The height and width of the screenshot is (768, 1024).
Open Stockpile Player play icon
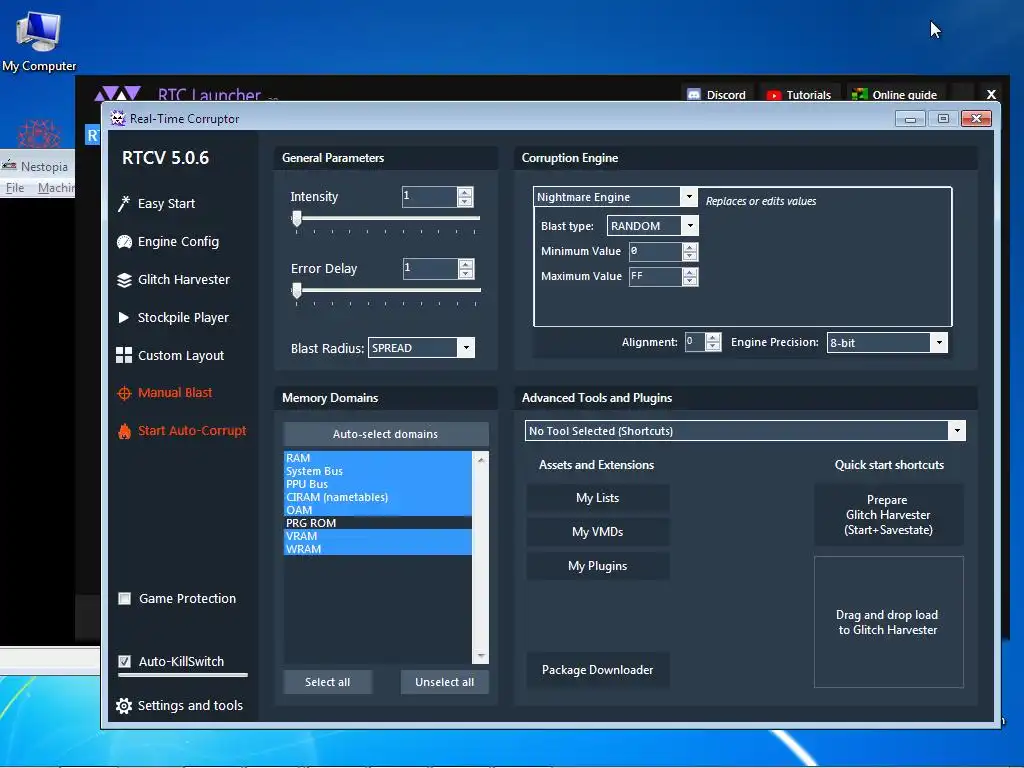[123, 317]
